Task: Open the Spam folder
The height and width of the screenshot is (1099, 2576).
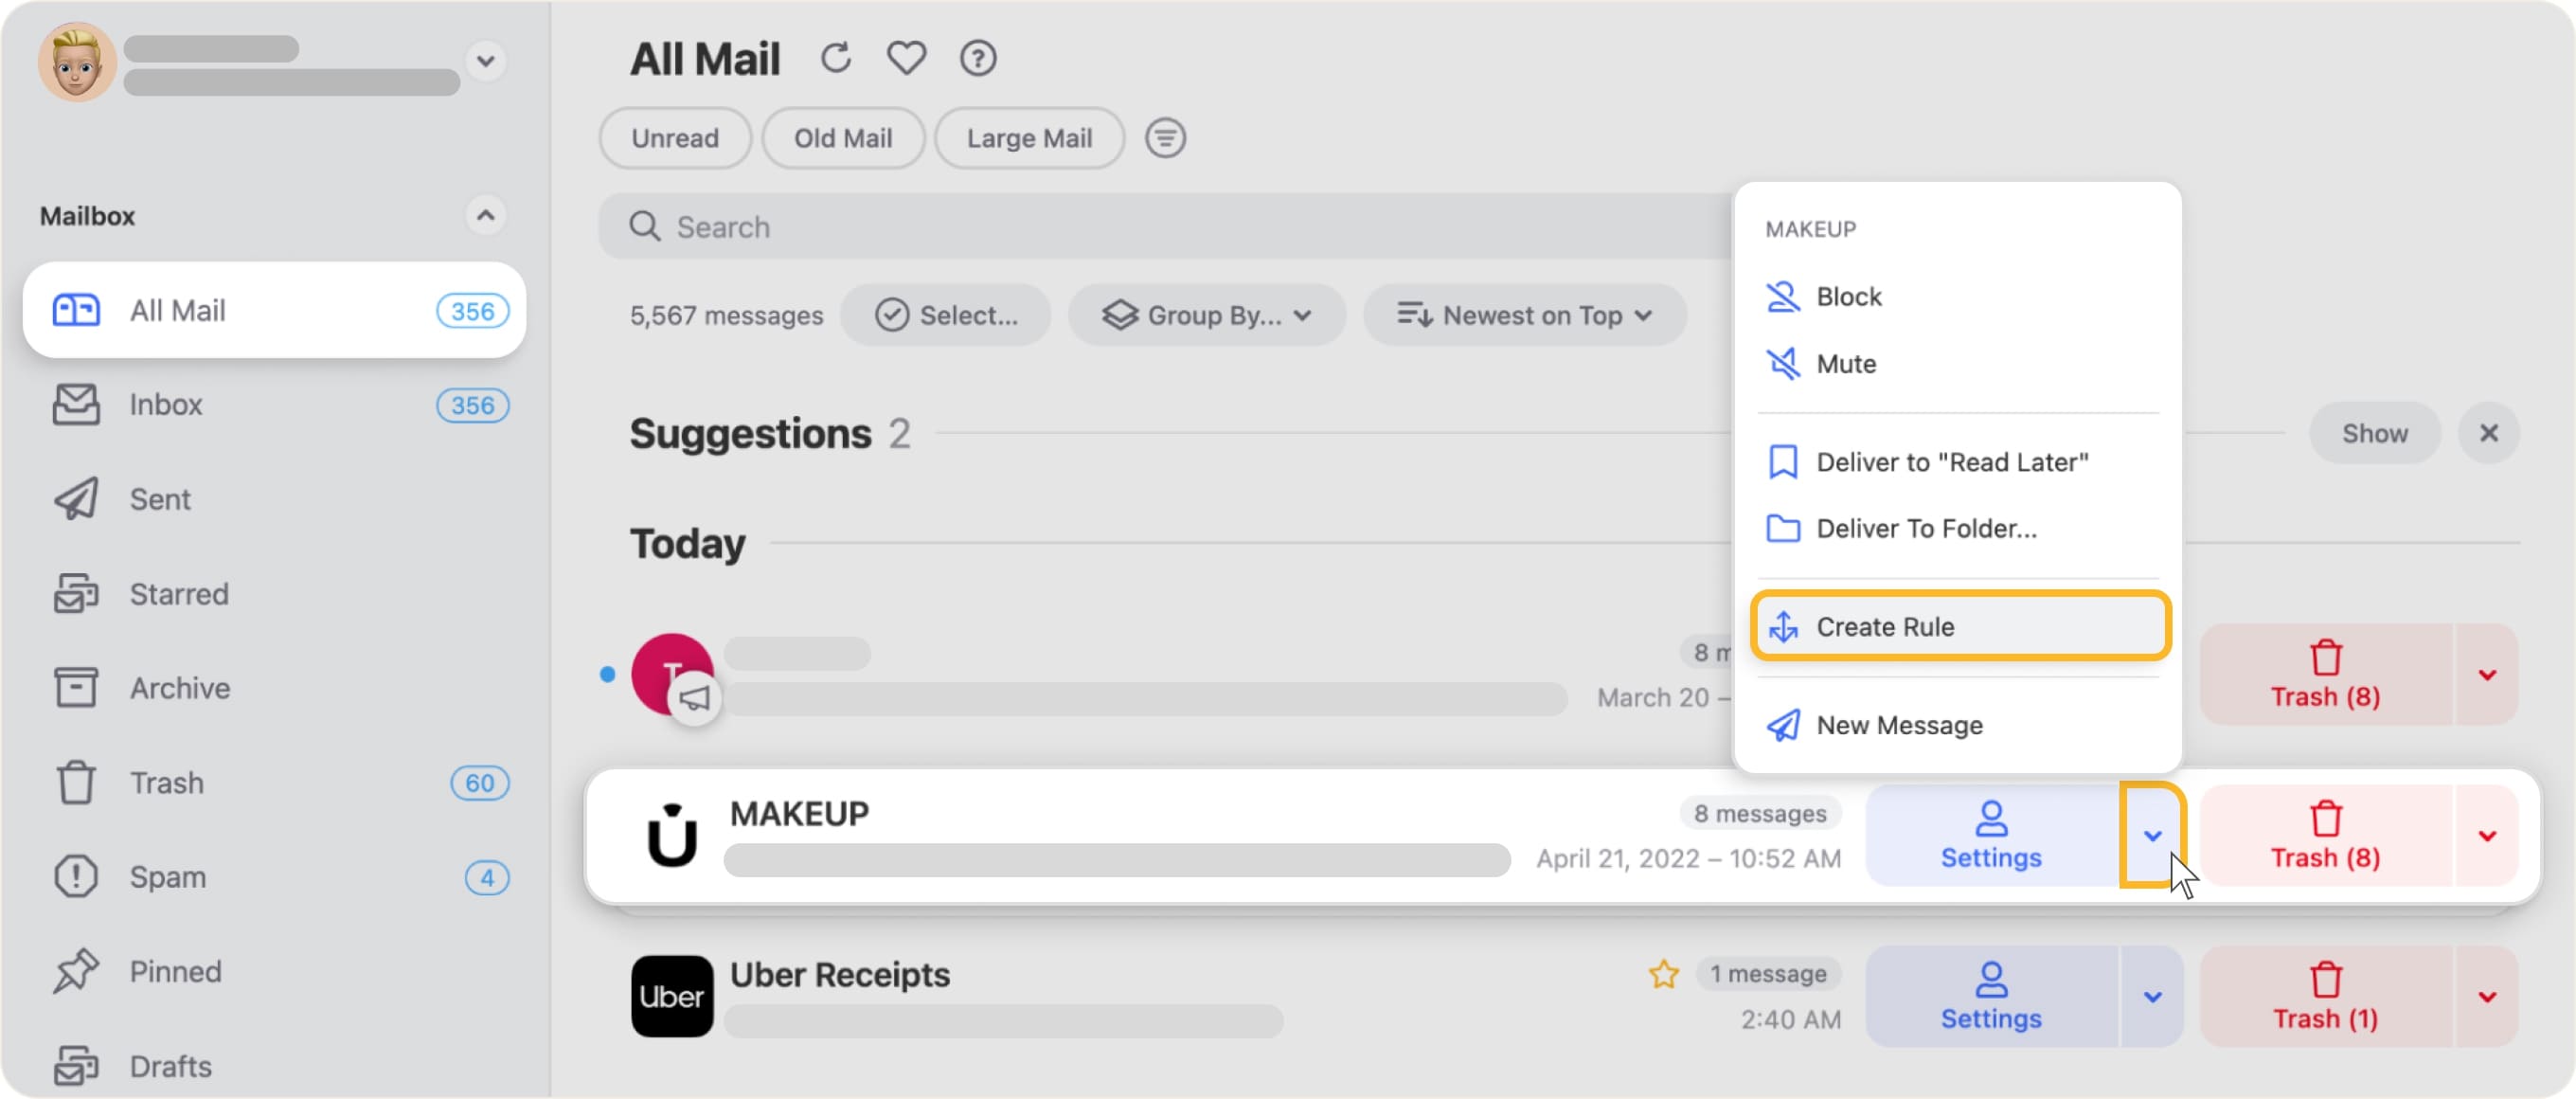Action: (167, 877)
